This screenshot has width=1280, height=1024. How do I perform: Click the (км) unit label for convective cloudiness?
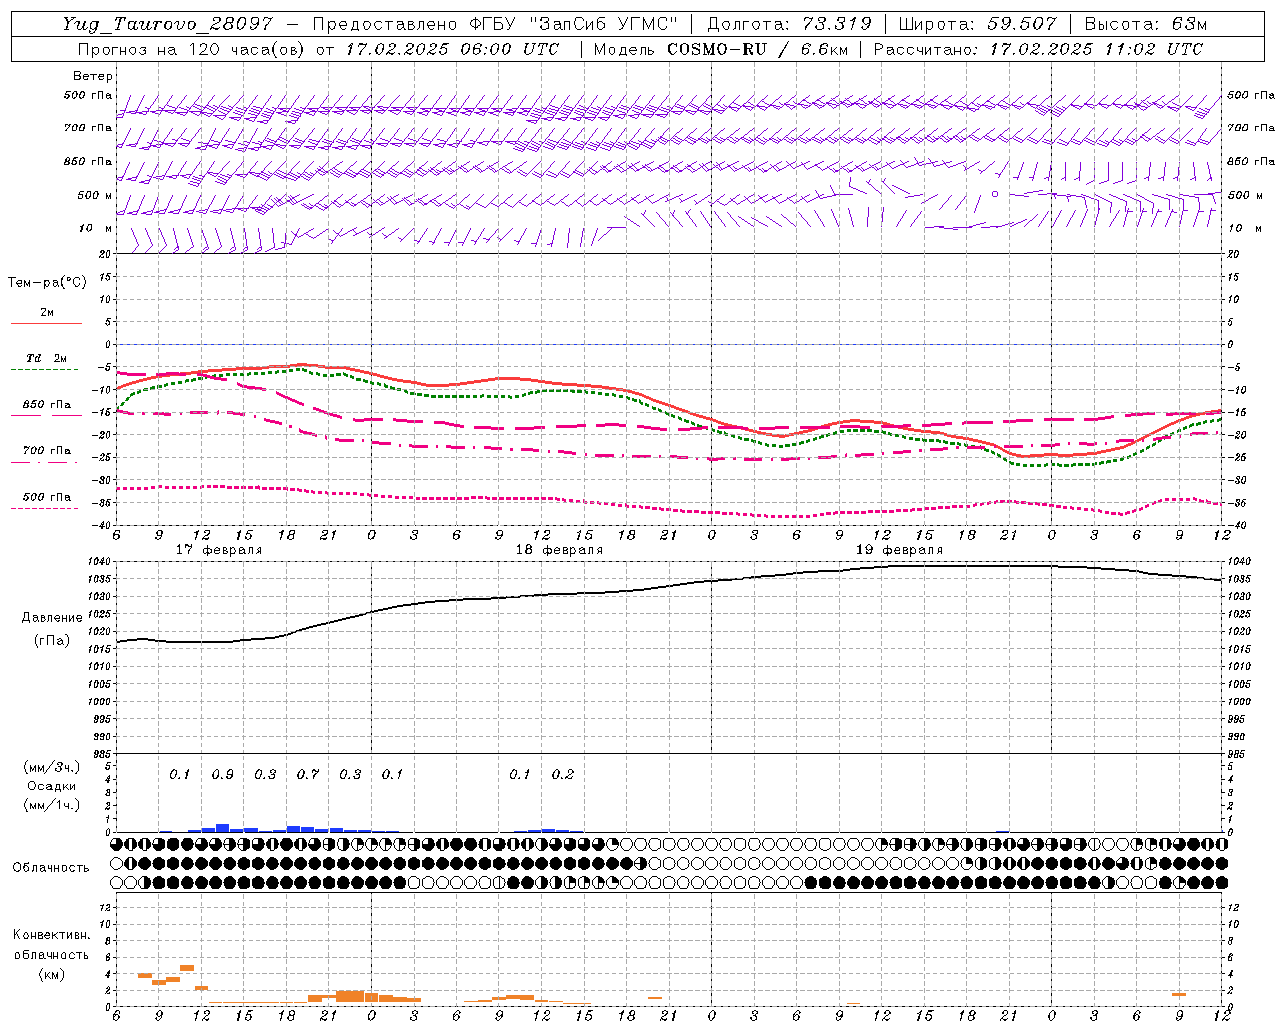(52, 974)
